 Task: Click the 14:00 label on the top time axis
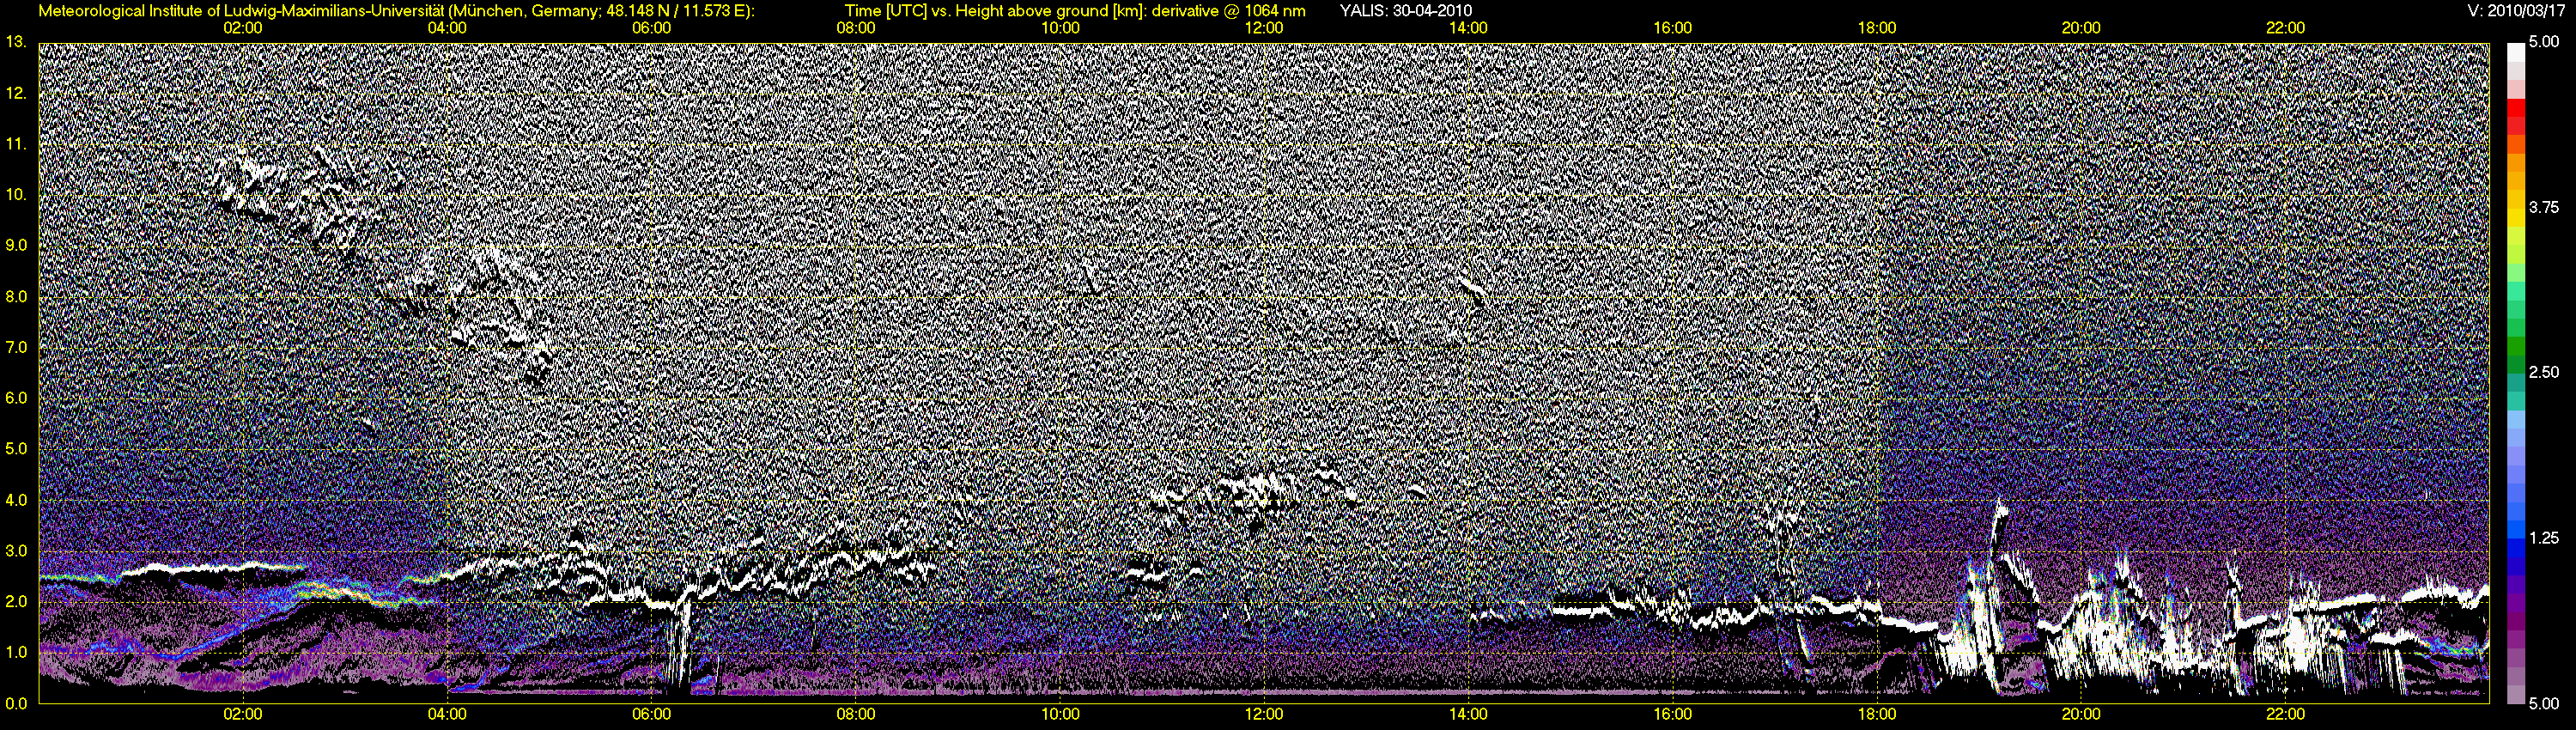point(1468,28)
